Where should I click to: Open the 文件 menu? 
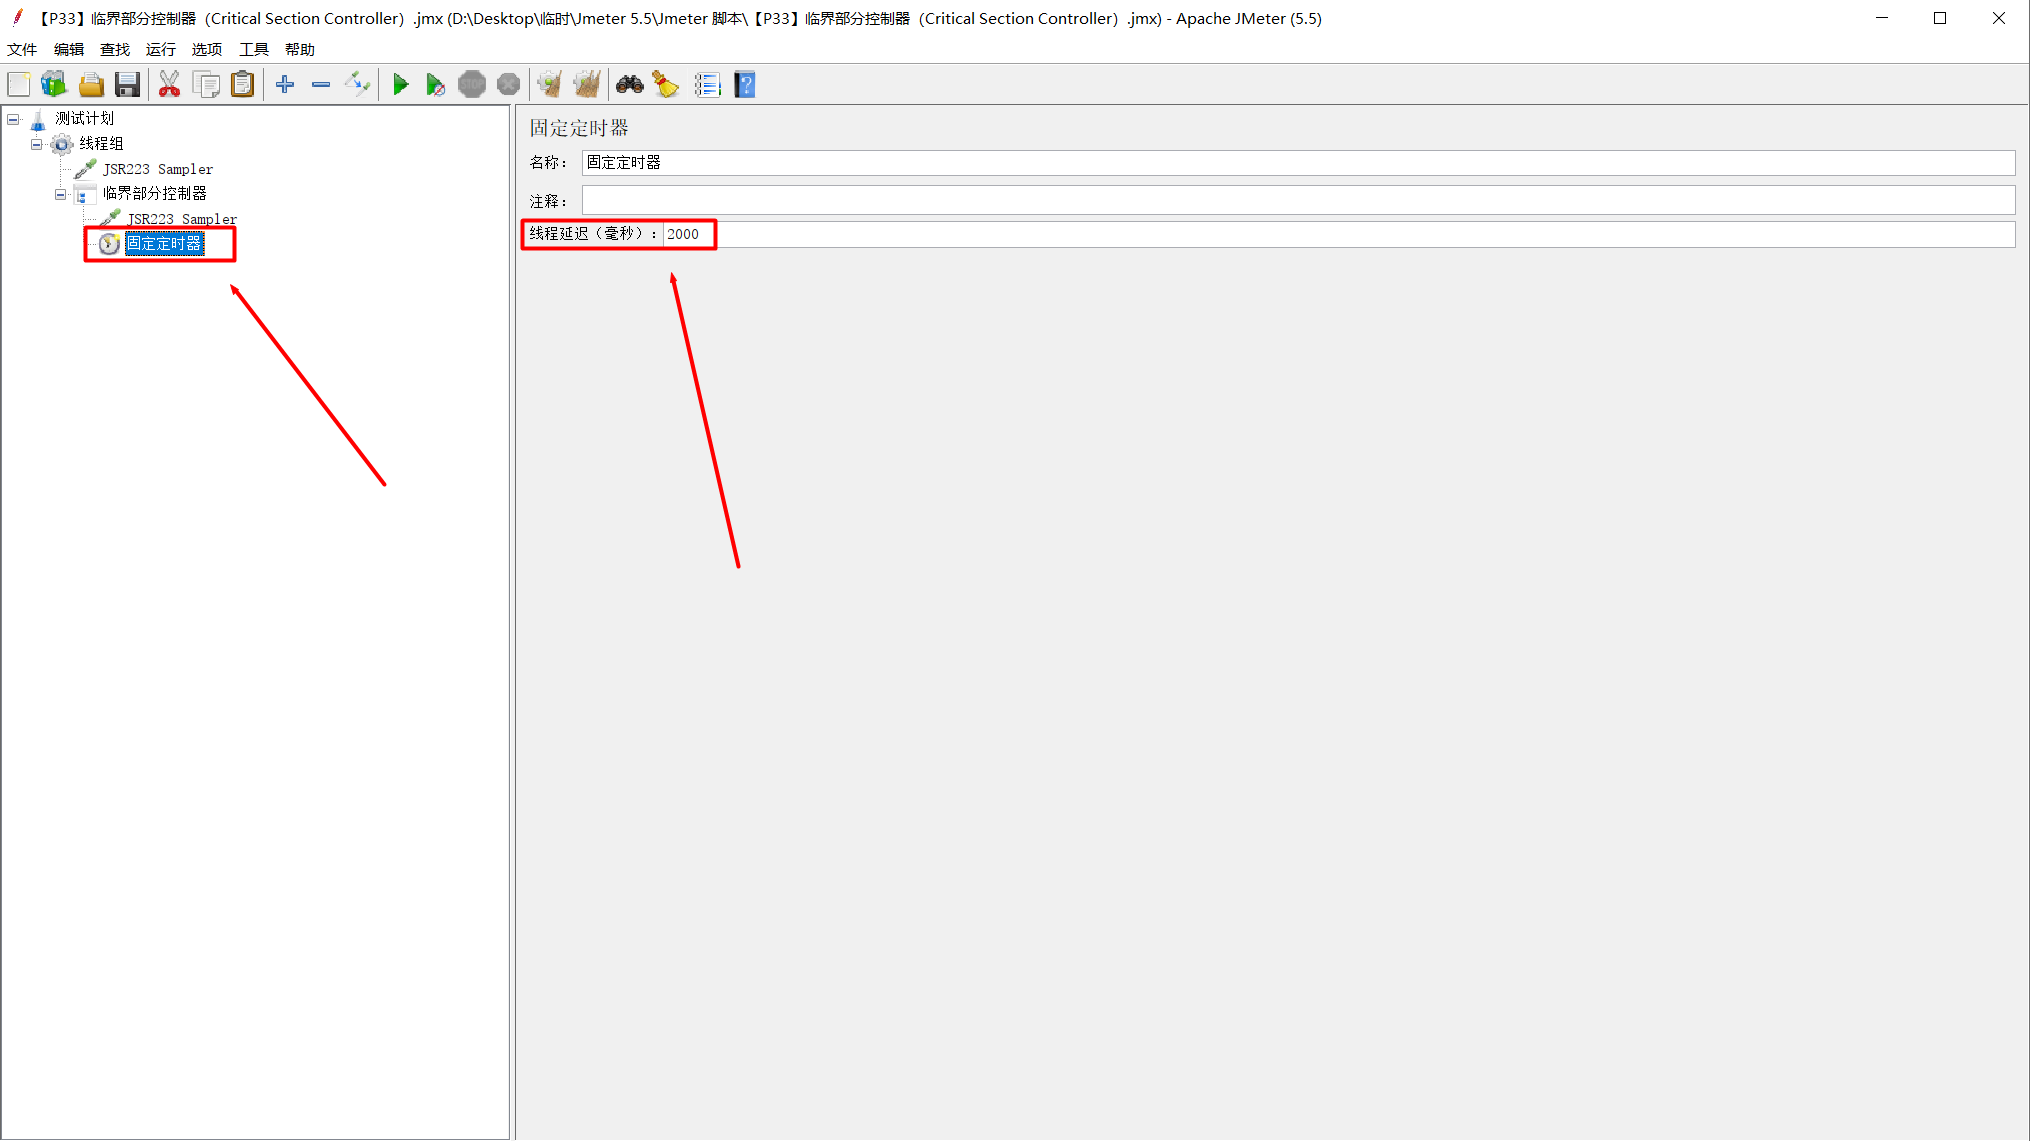22,49
